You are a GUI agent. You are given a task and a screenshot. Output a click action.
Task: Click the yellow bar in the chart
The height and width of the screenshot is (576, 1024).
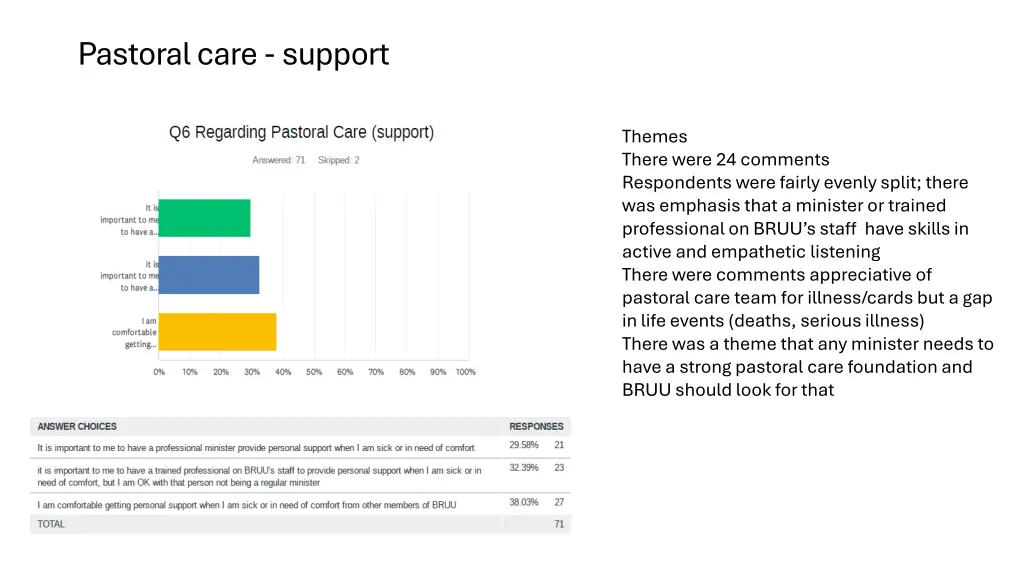click(217, 332)
